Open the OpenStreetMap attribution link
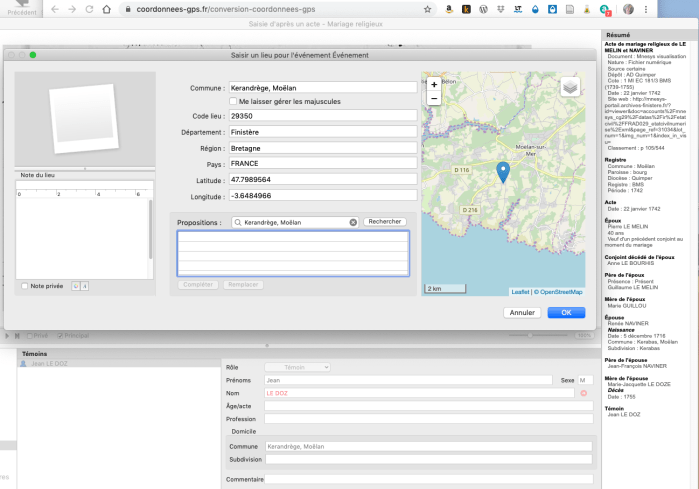 point(560,292)
